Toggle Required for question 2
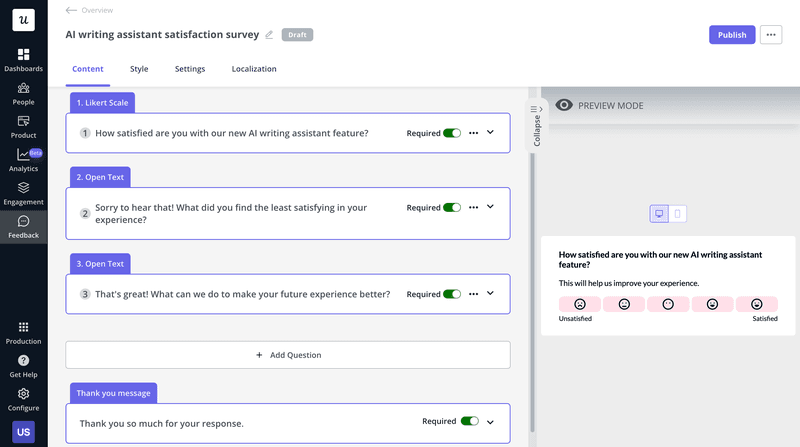This screenshot has height=447, width=800. click(452, 207)
